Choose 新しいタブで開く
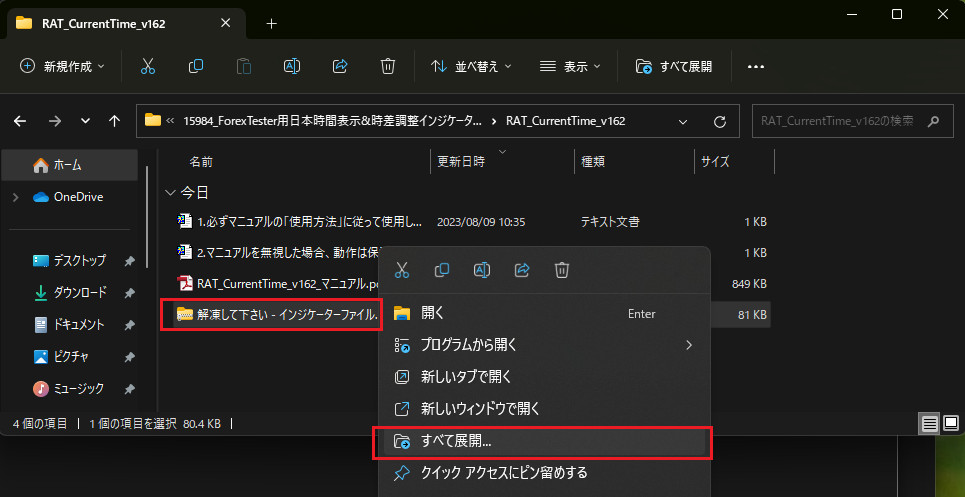Screen dimensions: 965x497 tap(545, 376)
